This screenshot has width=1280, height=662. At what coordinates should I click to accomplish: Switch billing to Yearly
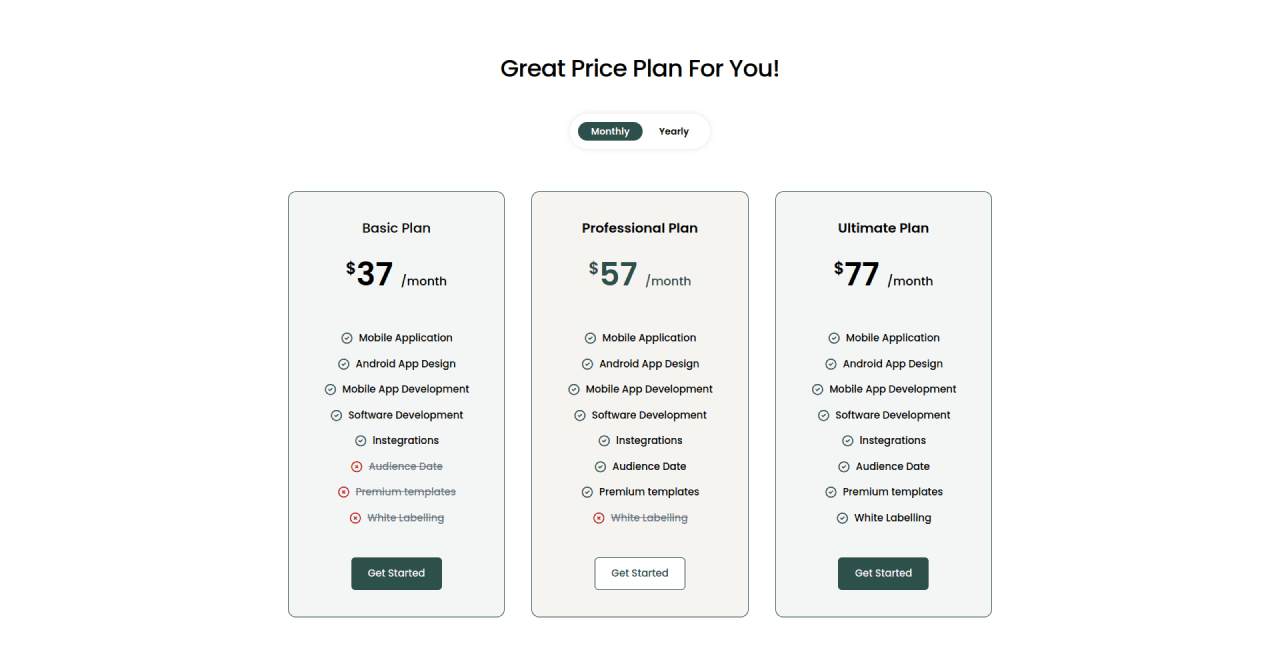(x=674, y=132)
